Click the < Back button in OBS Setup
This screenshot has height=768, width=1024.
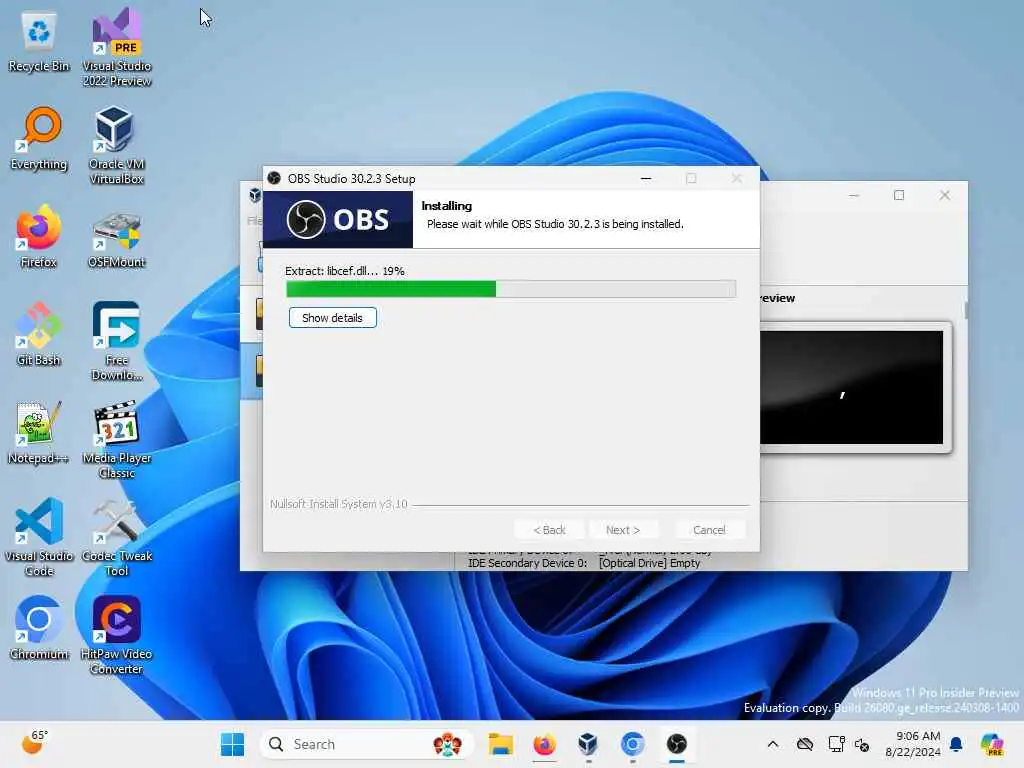549,530
